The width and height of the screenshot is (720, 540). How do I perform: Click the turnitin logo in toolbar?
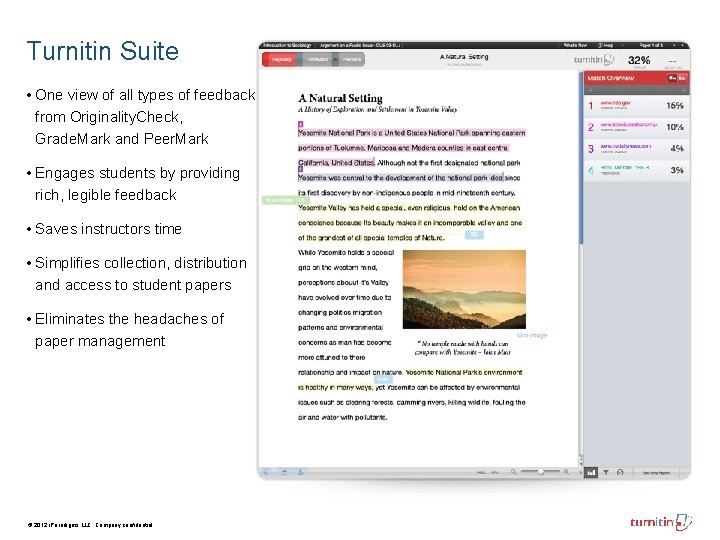click(x=594, y=60)
